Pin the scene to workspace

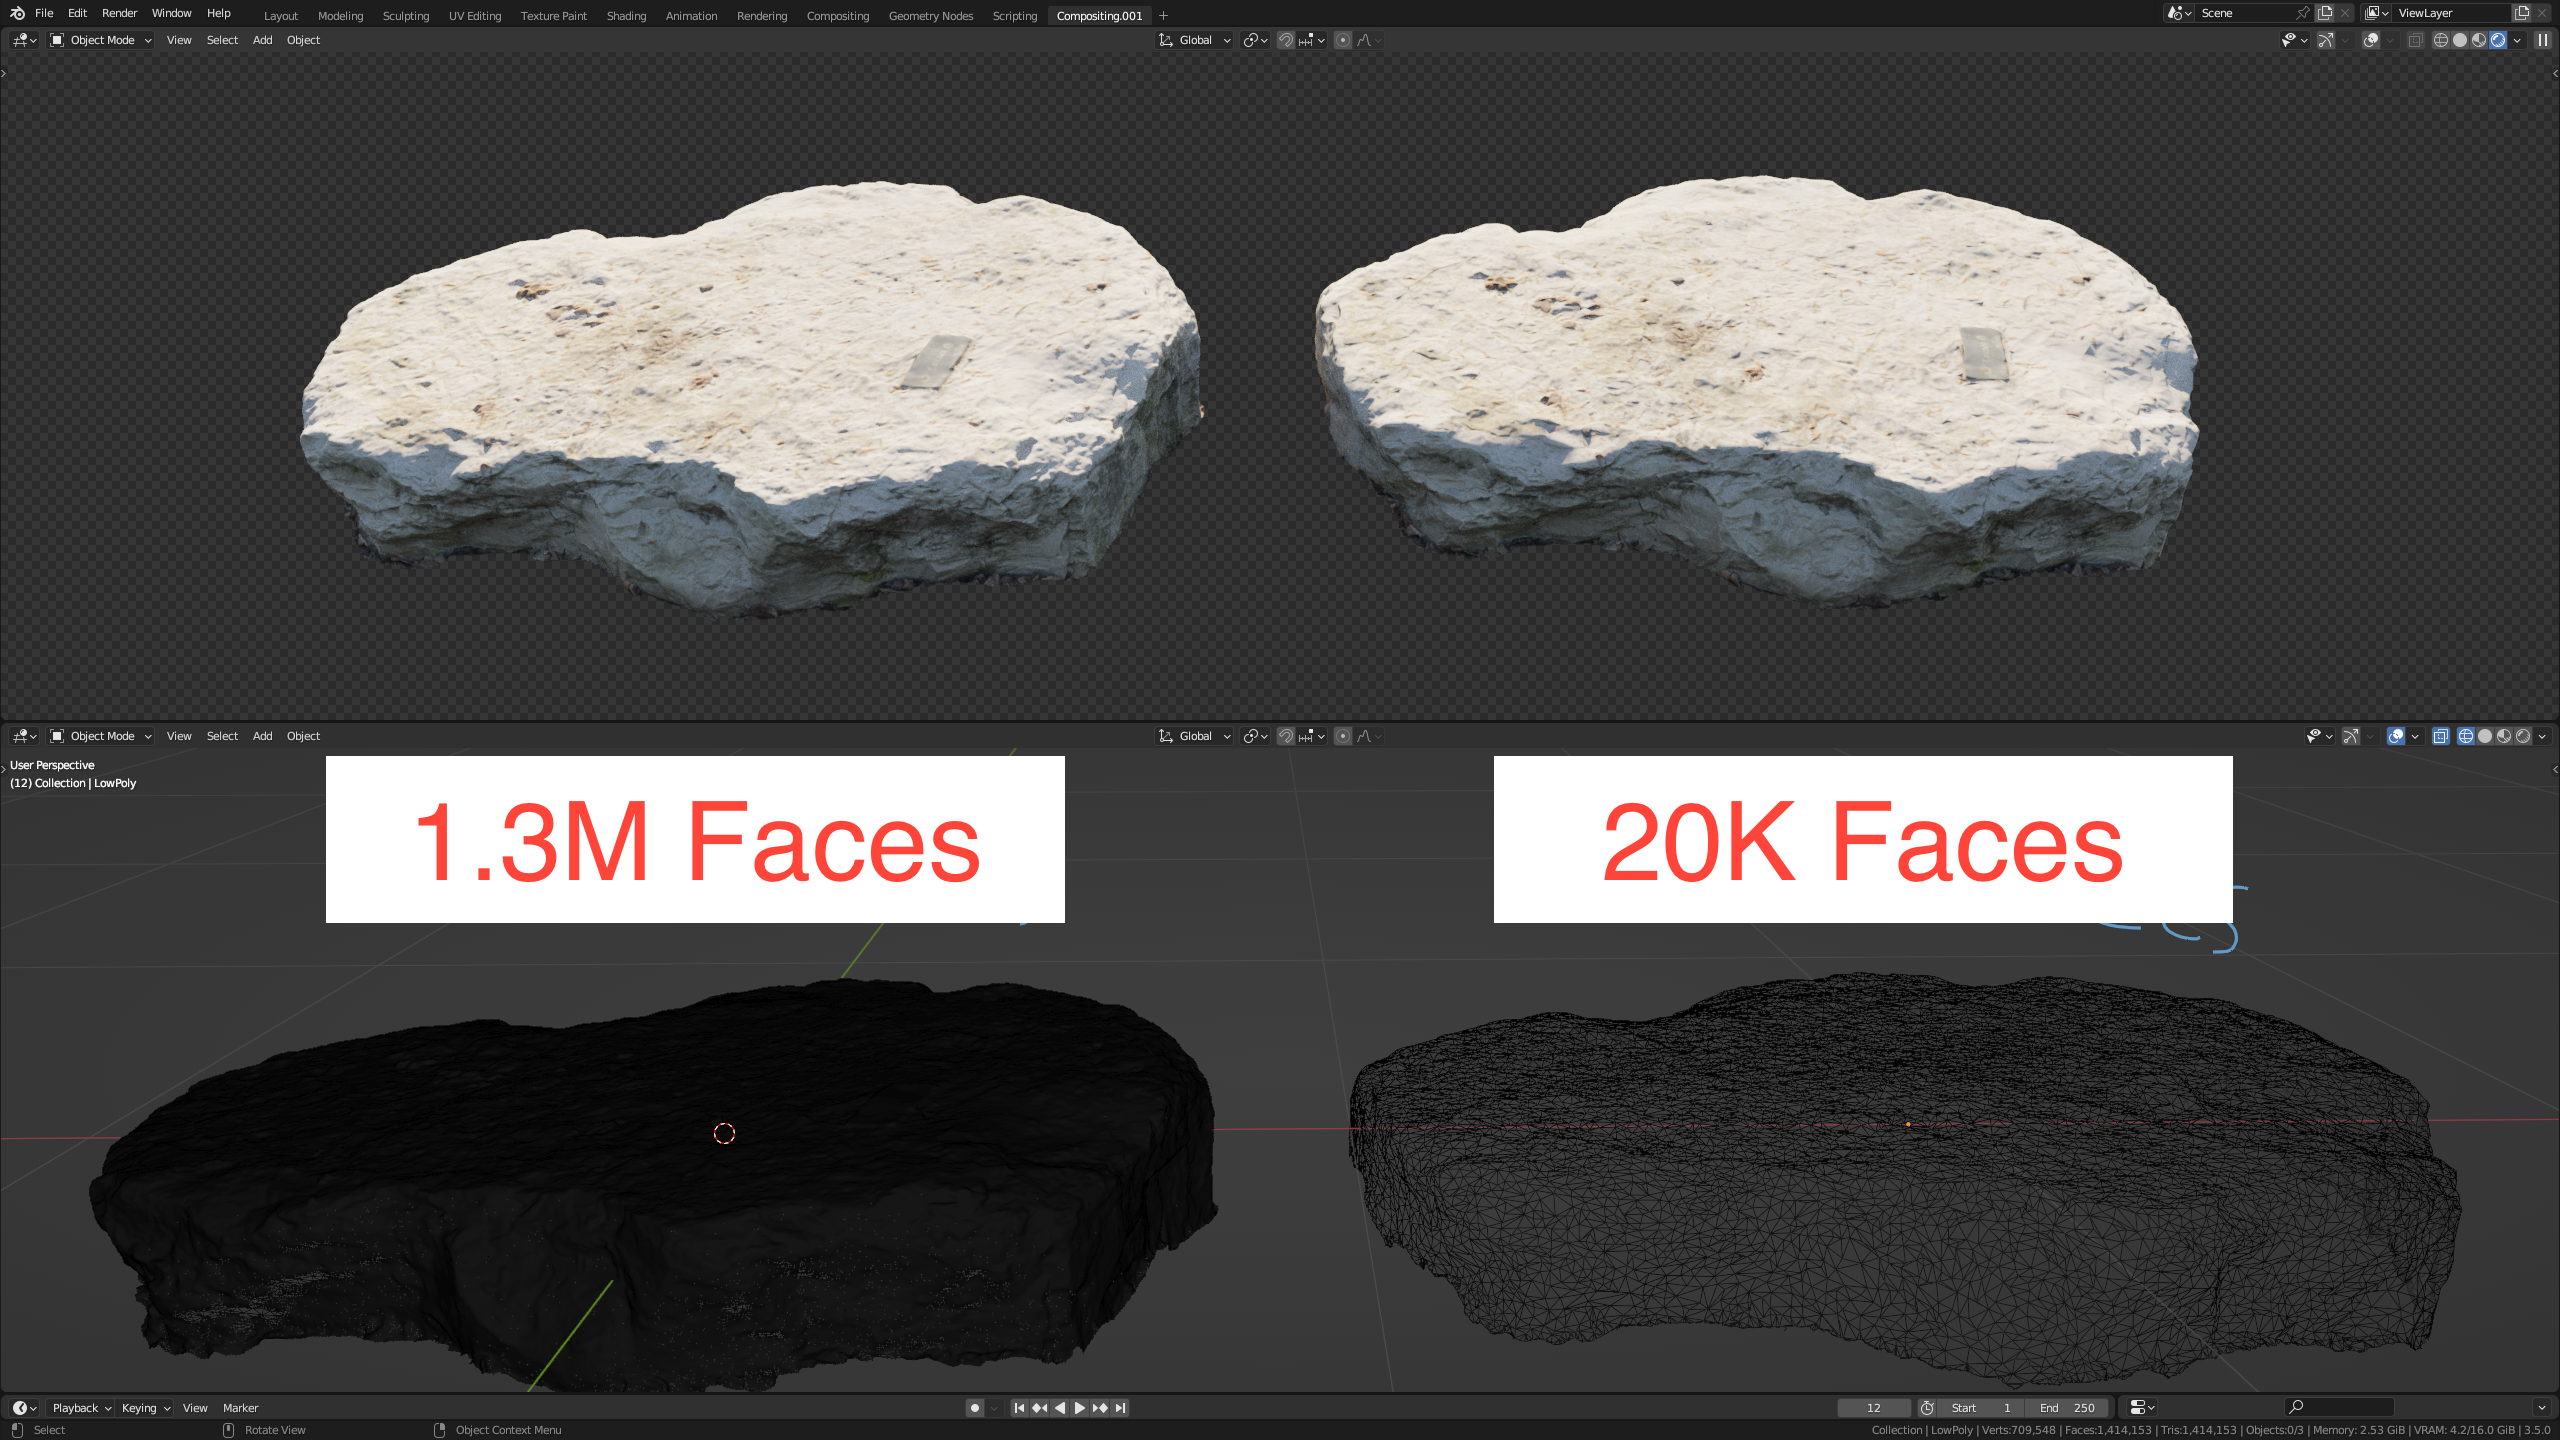2303,13
